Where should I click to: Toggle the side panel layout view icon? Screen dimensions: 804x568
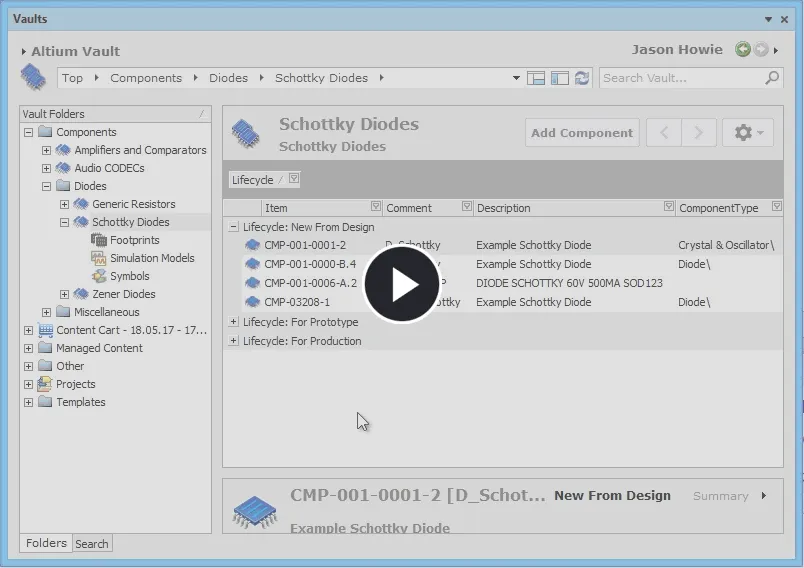(x=559, y=78)
